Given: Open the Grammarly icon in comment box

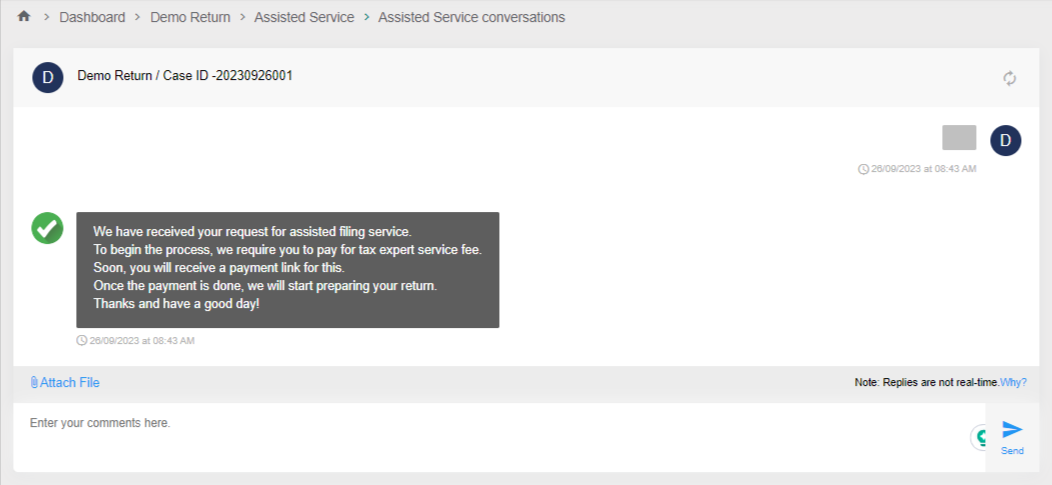Looking at the screenshot, I should [x=980, y=436].
